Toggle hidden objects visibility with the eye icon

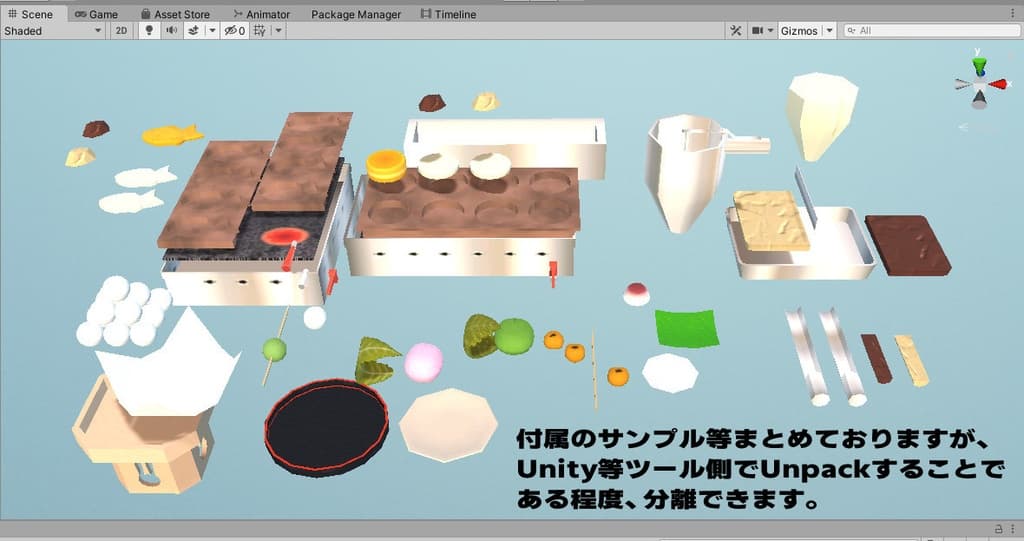pos(234,31)
